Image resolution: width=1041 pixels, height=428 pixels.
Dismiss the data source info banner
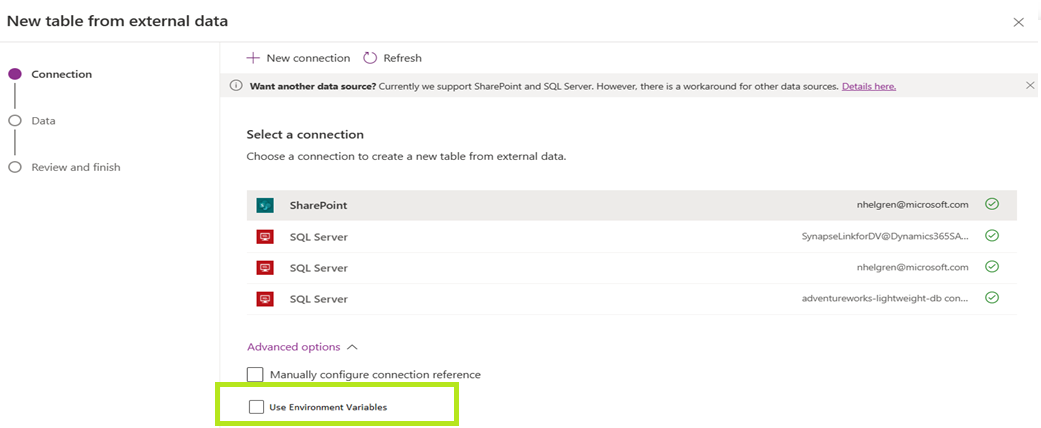pos(1030,86)
